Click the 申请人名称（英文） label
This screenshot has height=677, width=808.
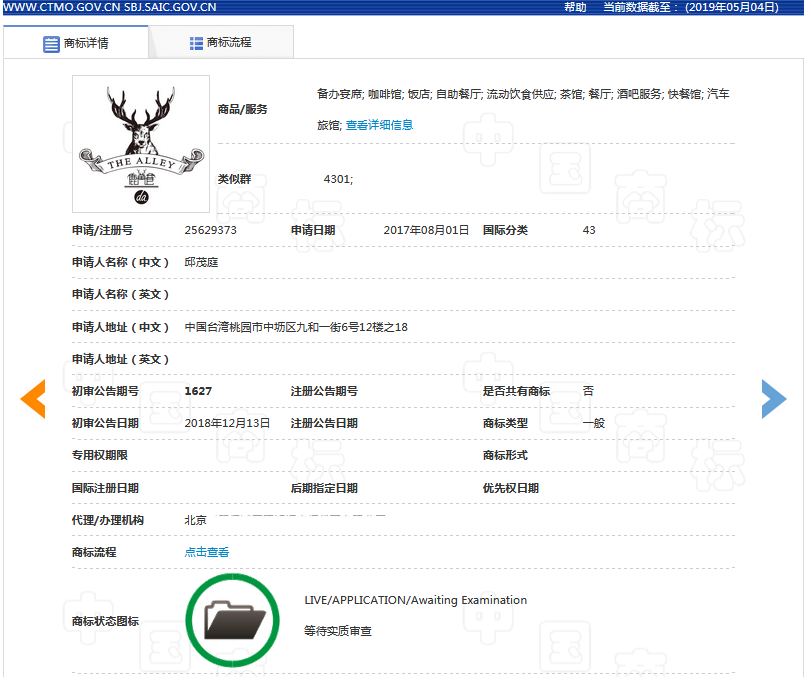[x=120, y=294]
